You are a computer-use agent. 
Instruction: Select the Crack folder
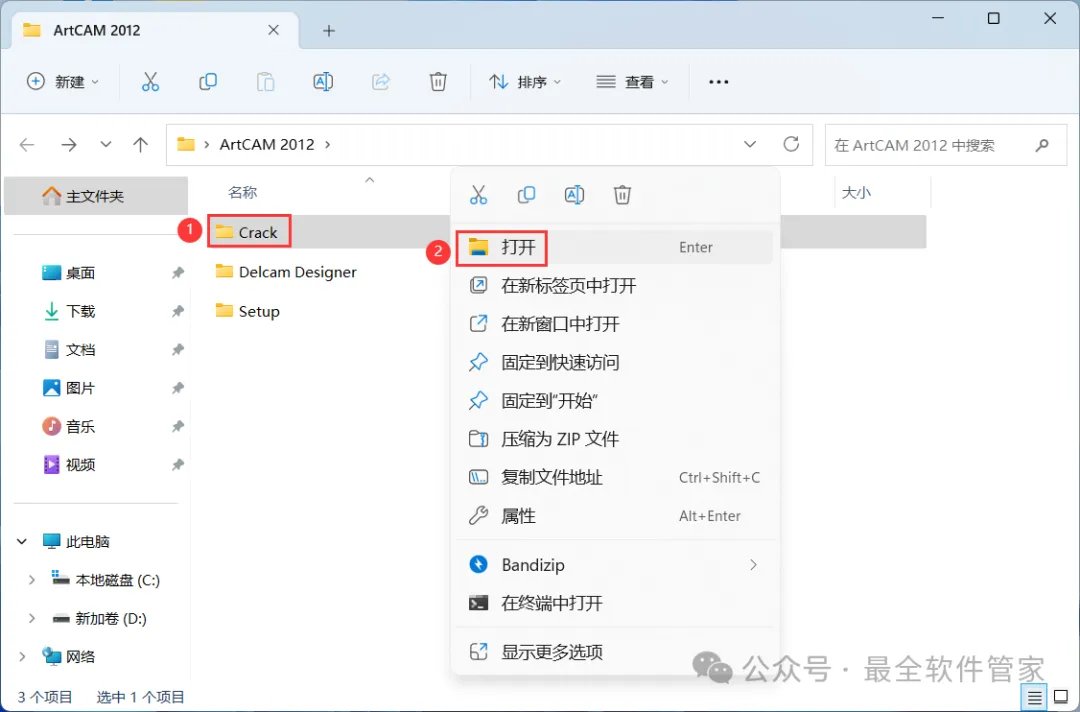(257, 233)
